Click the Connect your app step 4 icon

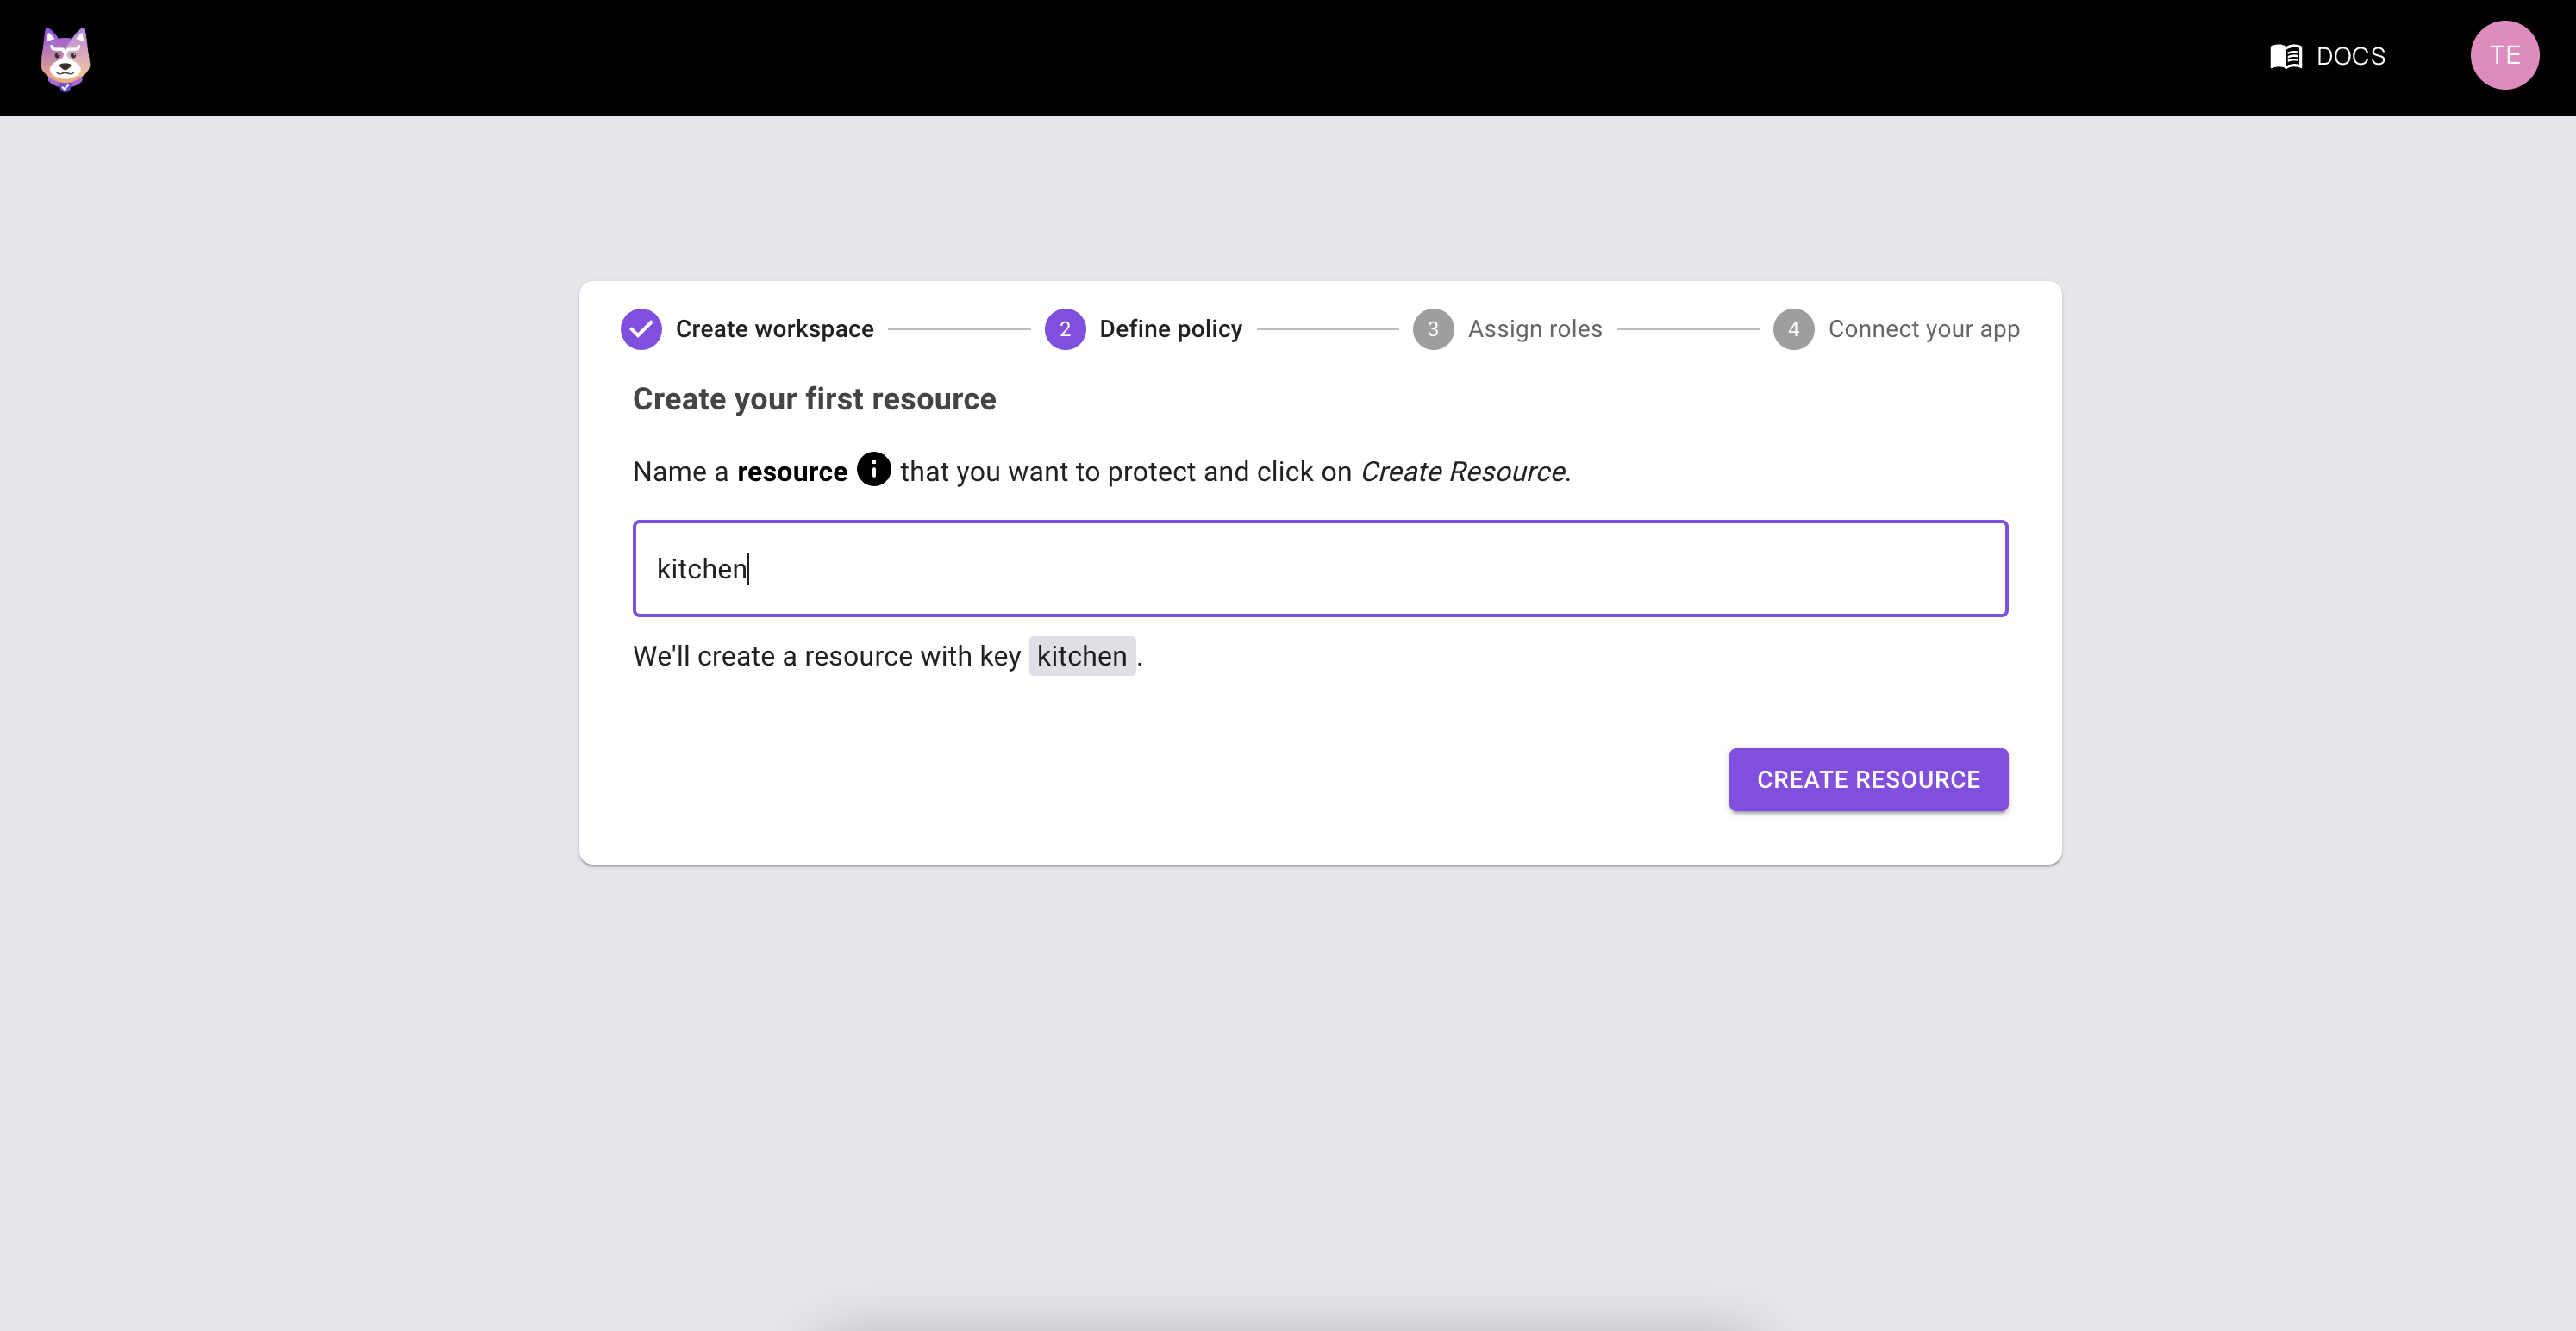(1794, 328)
